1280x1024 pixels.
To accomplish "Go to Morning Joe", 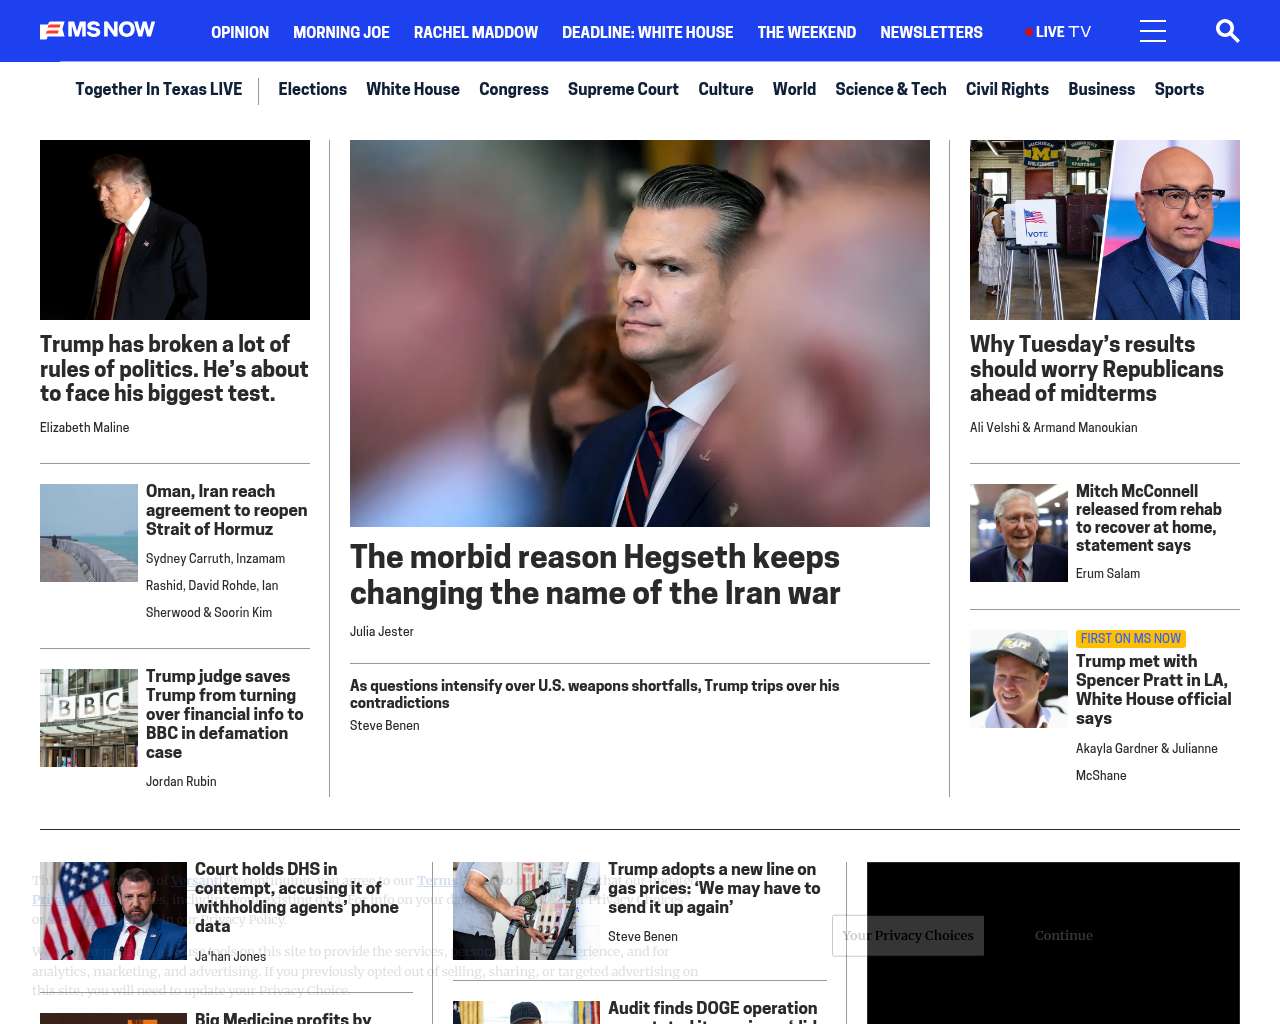I will pos(341,32).
